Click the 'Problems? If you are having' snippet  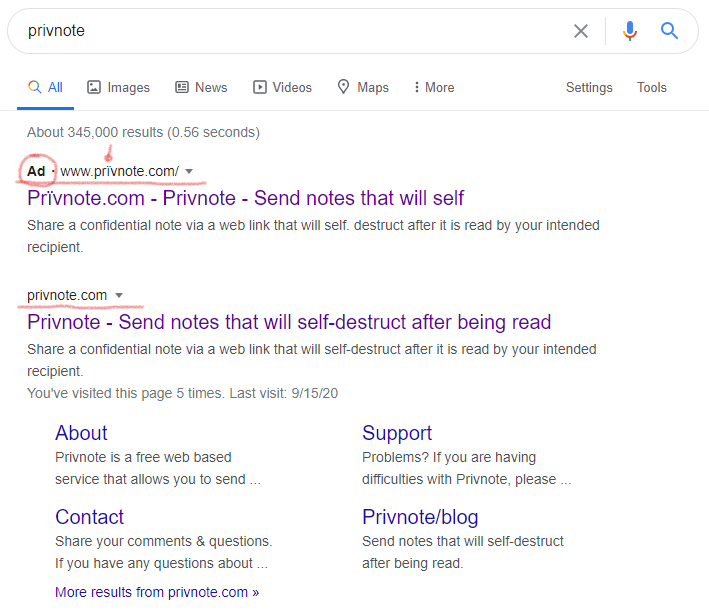coord(449,457)
